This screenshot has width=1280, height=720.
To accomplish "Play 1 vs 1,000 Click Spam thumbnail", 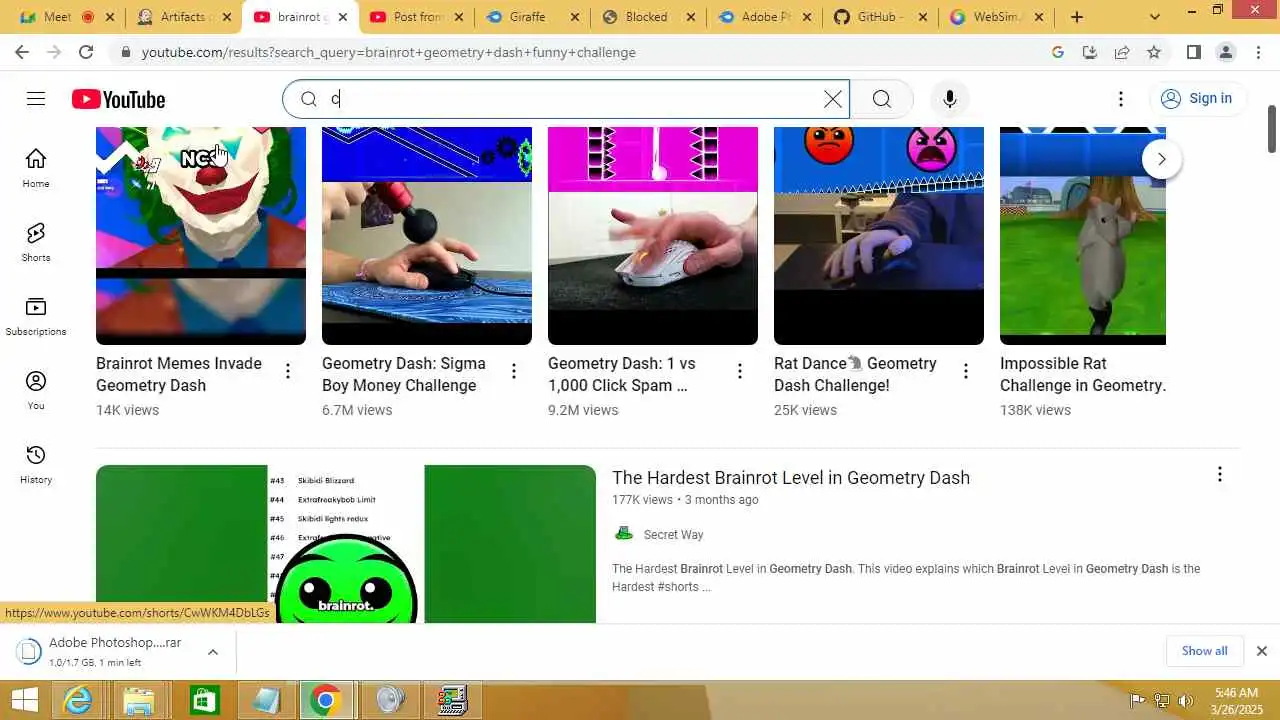I will (x=653, y=236).
